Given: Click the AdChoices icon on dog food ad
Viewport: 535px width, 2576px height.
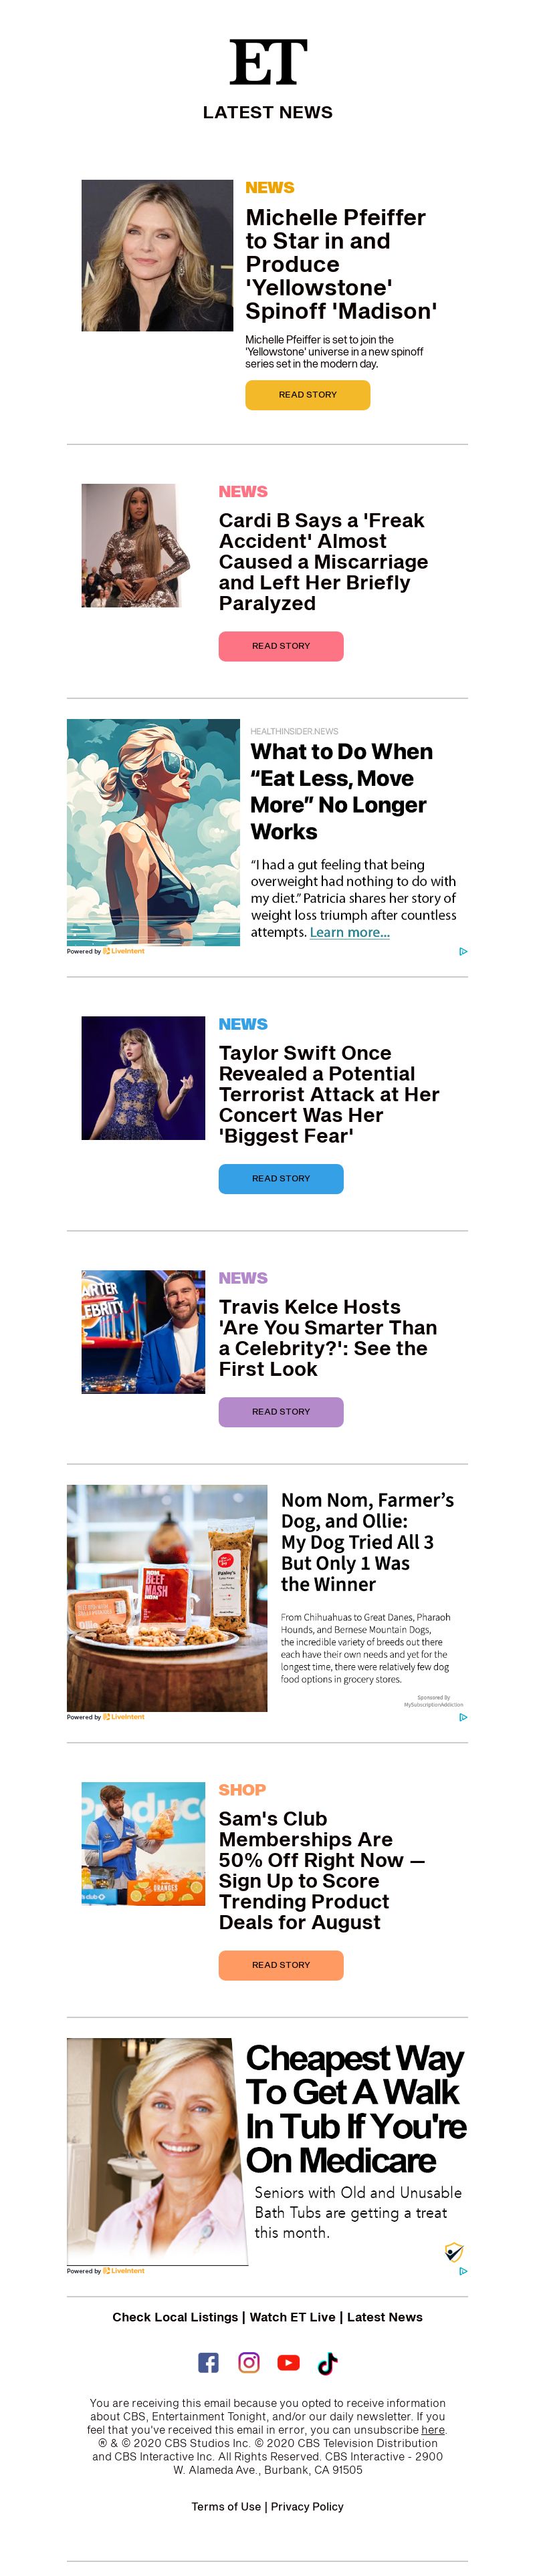Looking at the screenshot, I should coord(463,1717).
